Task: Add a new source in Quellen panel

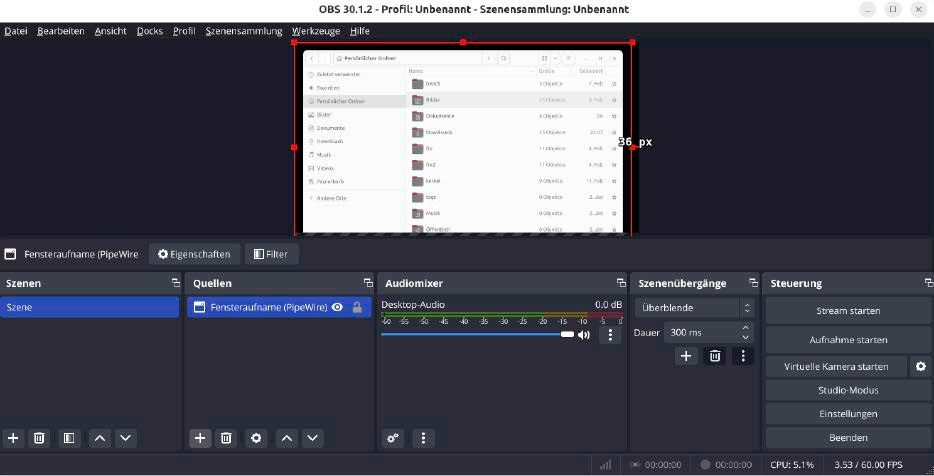Action: [x=200, y=438]
